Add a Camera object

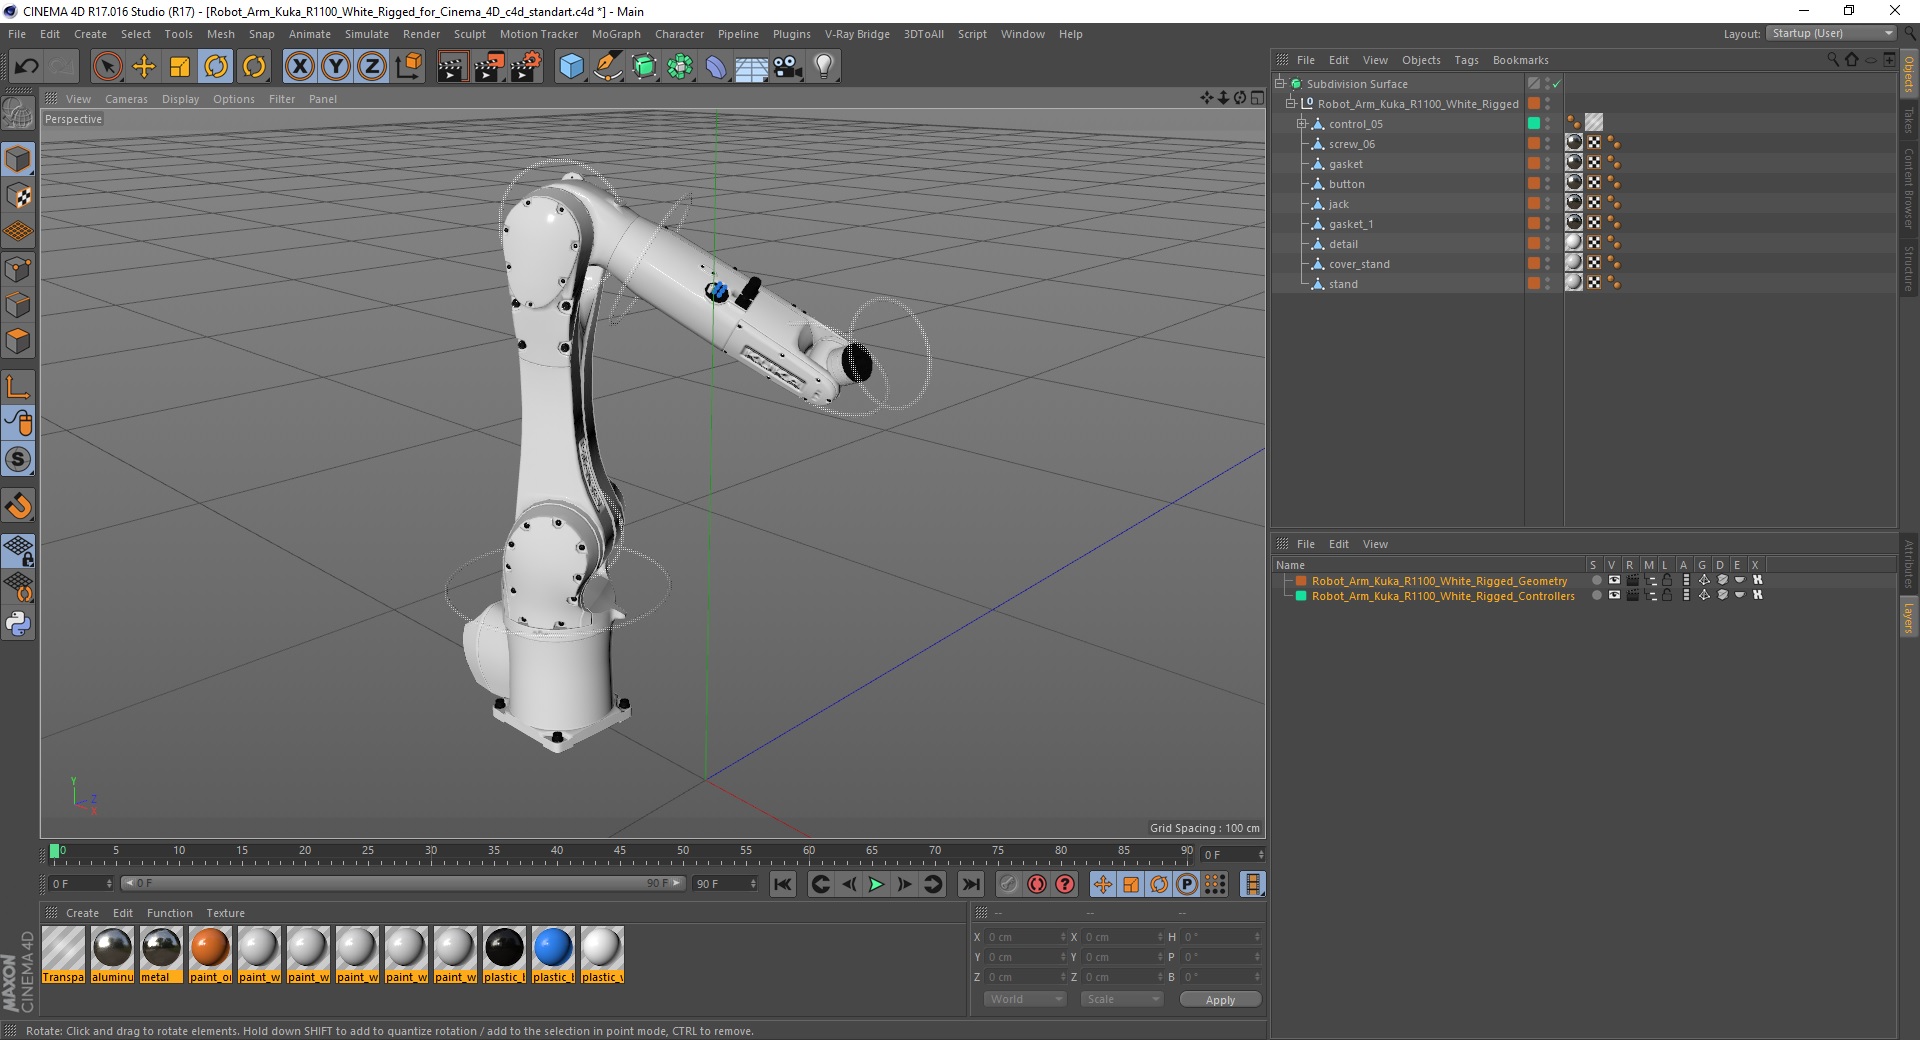tap(788, 67)
